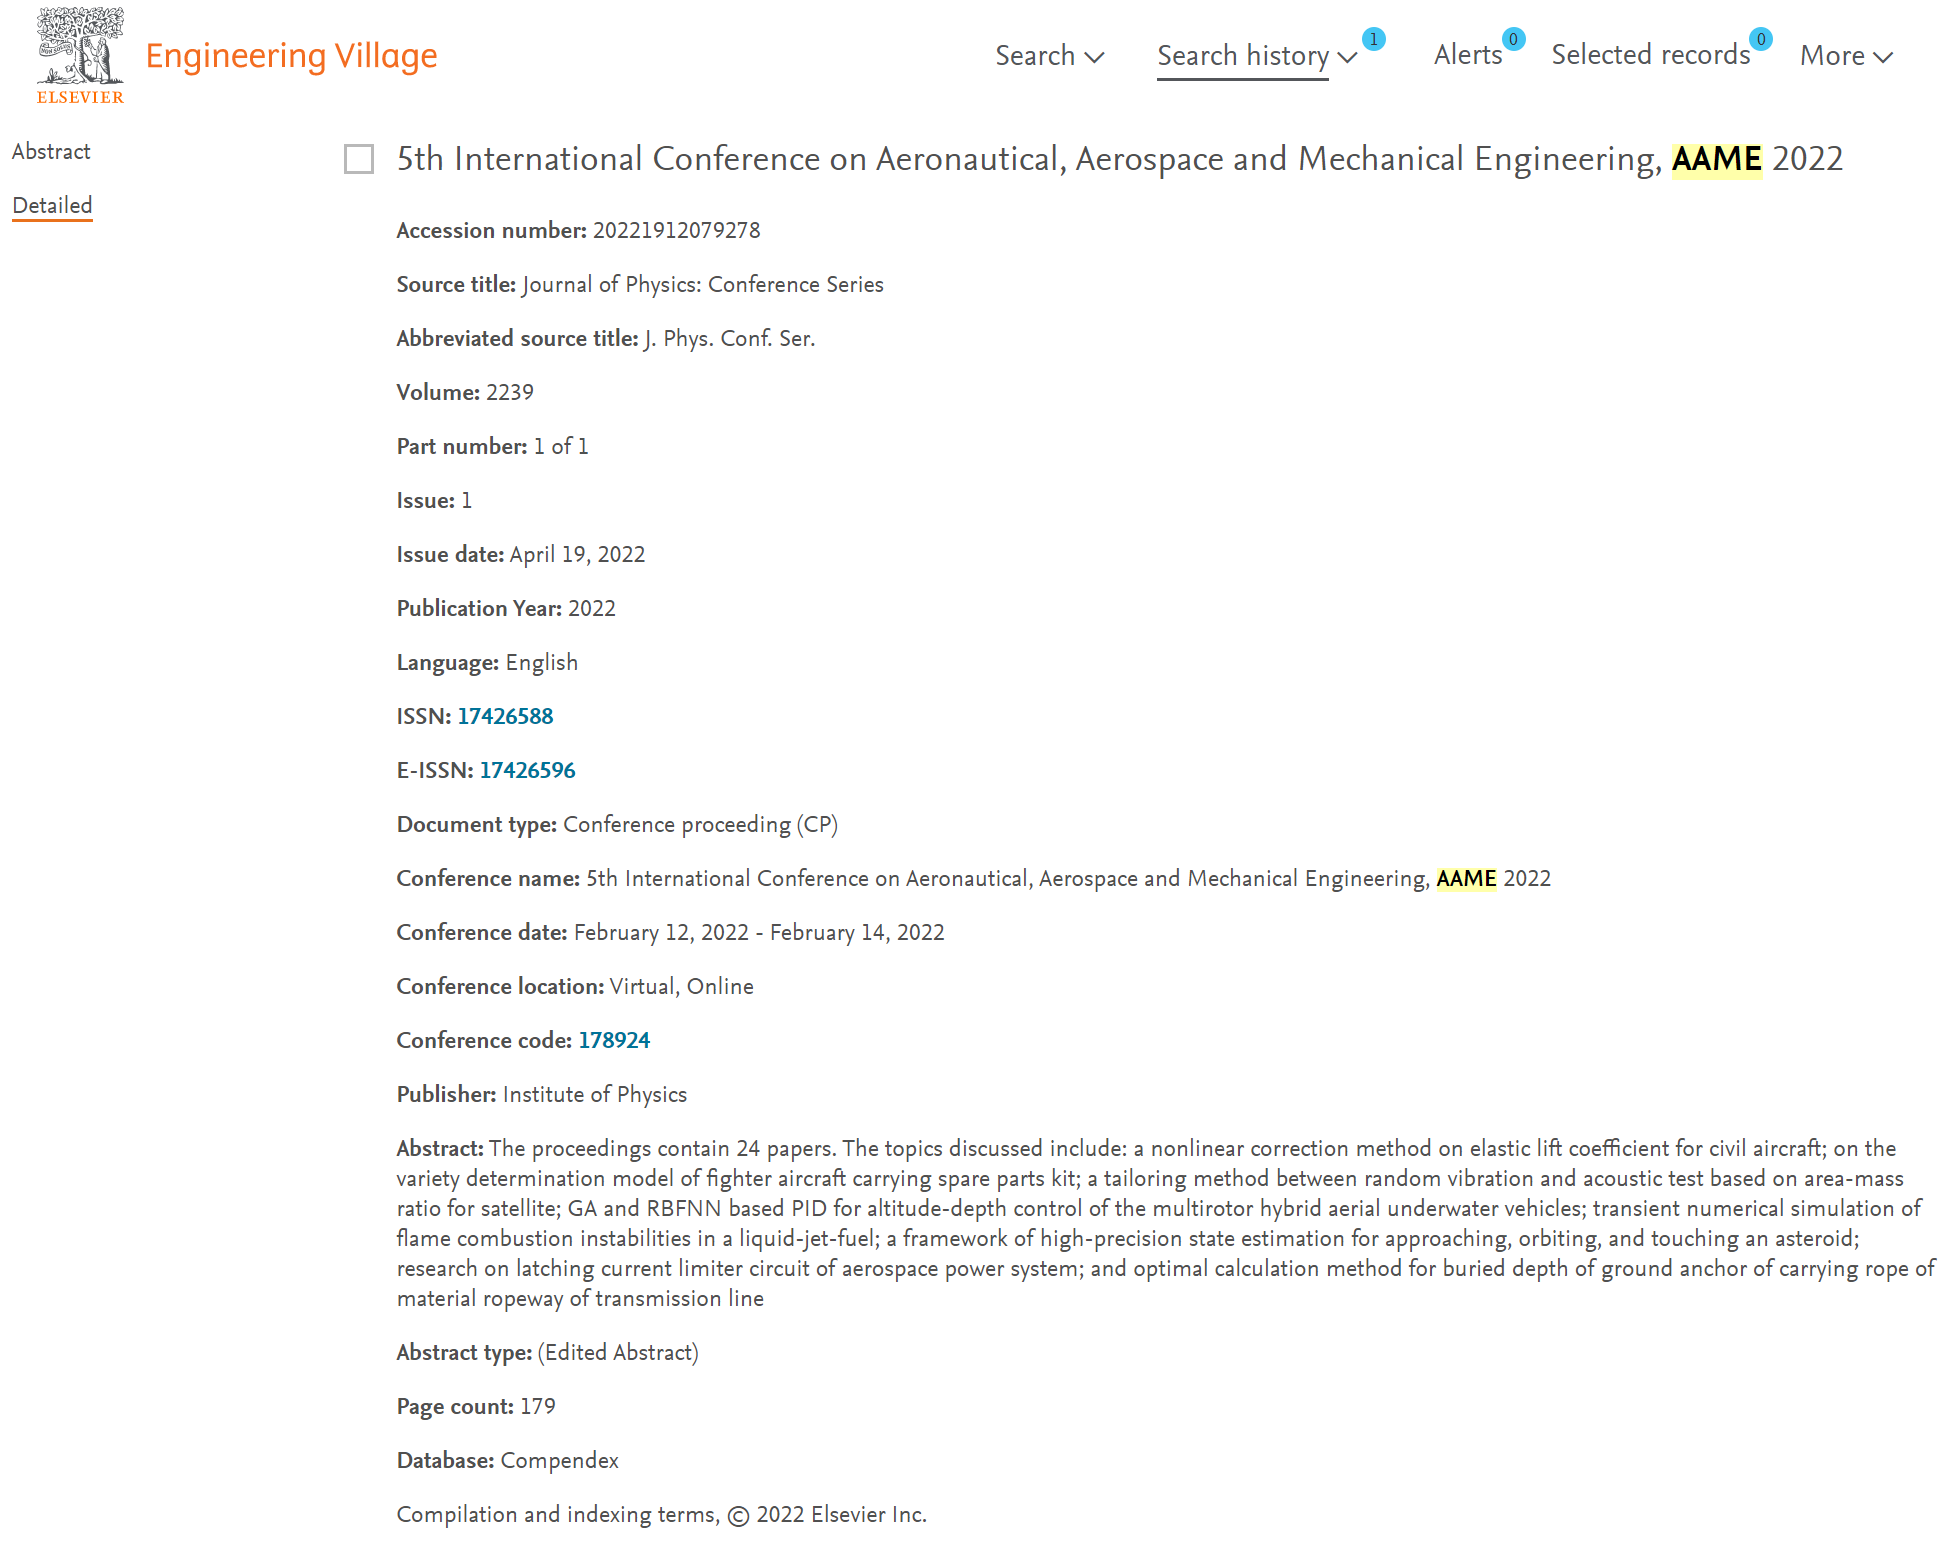Click the Alerts count badge
This screenshot has height=1550, width=1940.
coord(1513,39)
